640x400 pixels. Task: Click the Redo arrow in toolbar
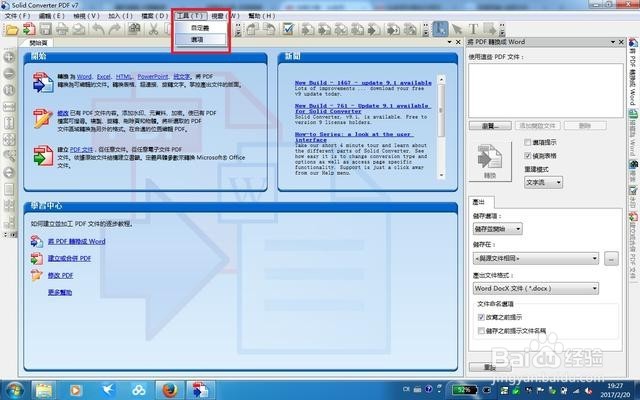point(115,29)
